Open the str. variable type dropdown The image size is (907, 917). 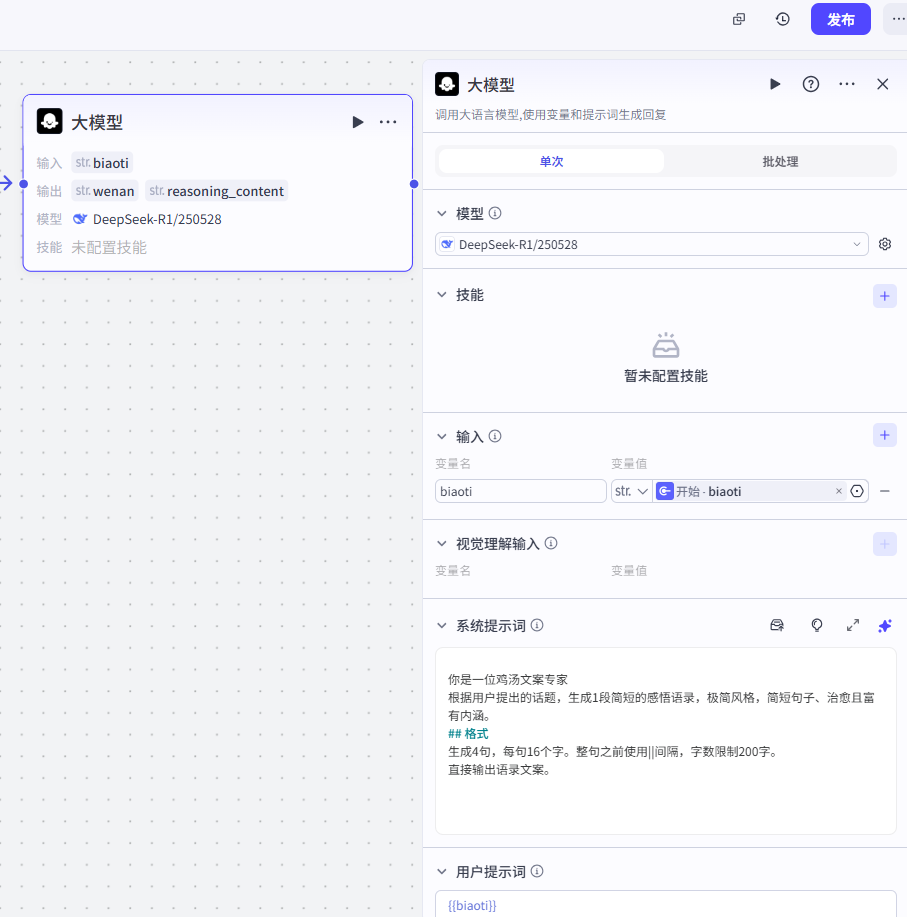pyautogui.click(x=631, y=491)
